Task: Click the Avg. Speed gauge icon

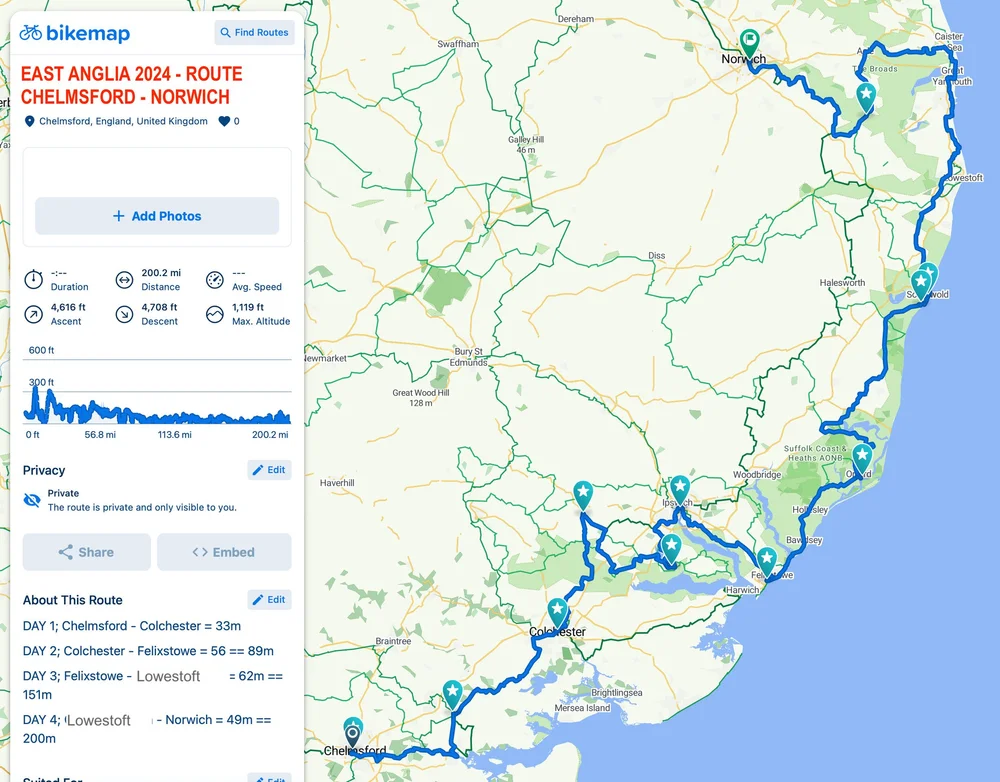Action: [x=214, y=279]
